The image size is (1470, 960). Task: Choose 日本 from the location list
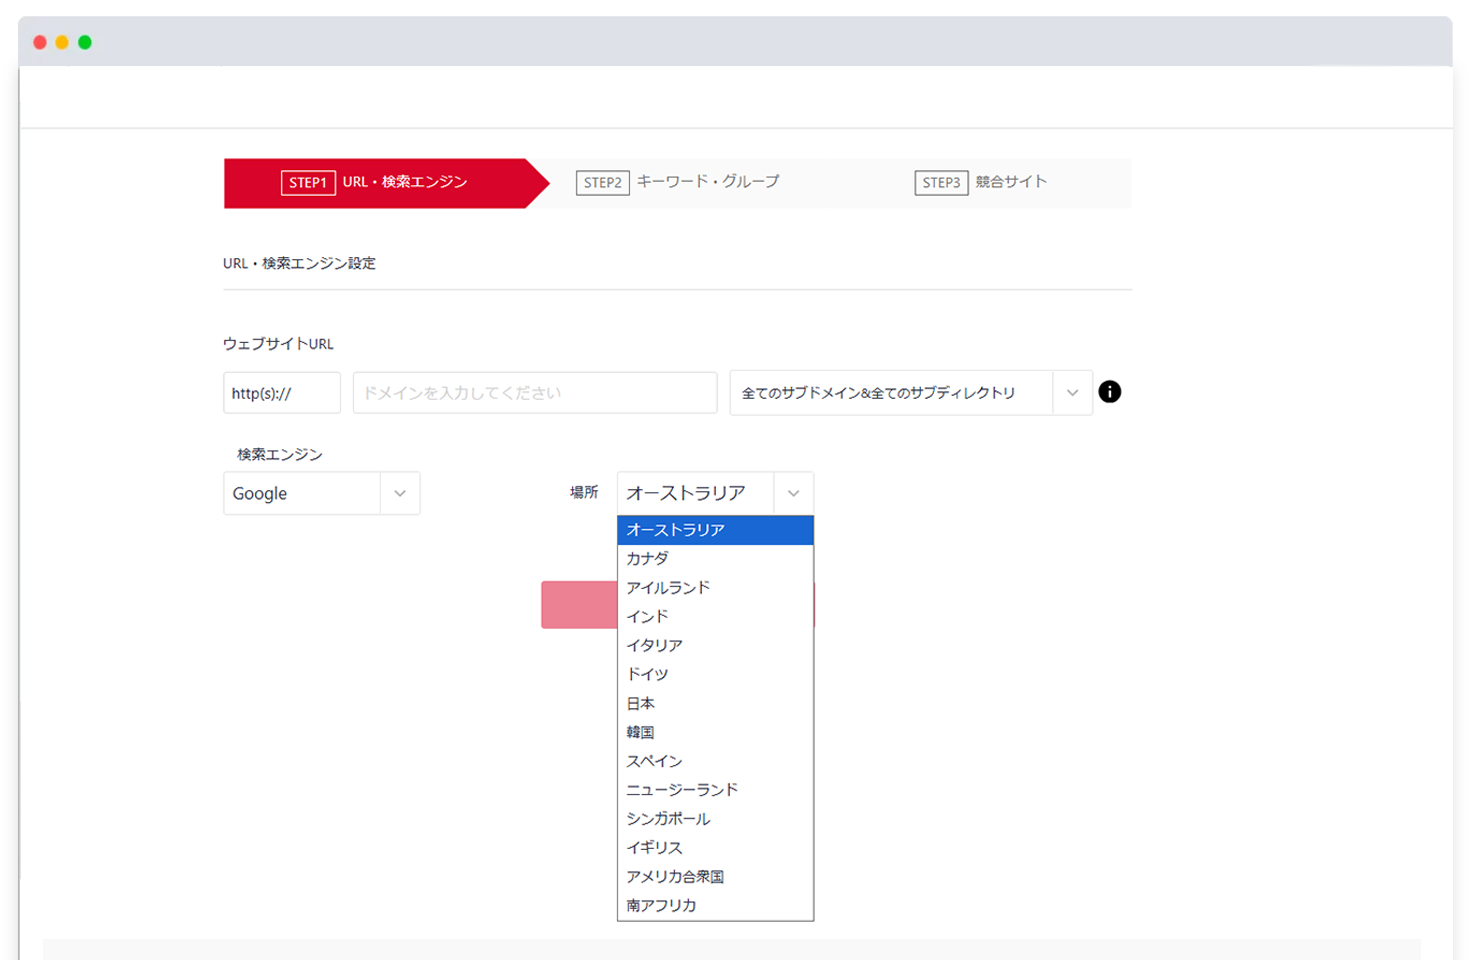(x=715, y=704)
